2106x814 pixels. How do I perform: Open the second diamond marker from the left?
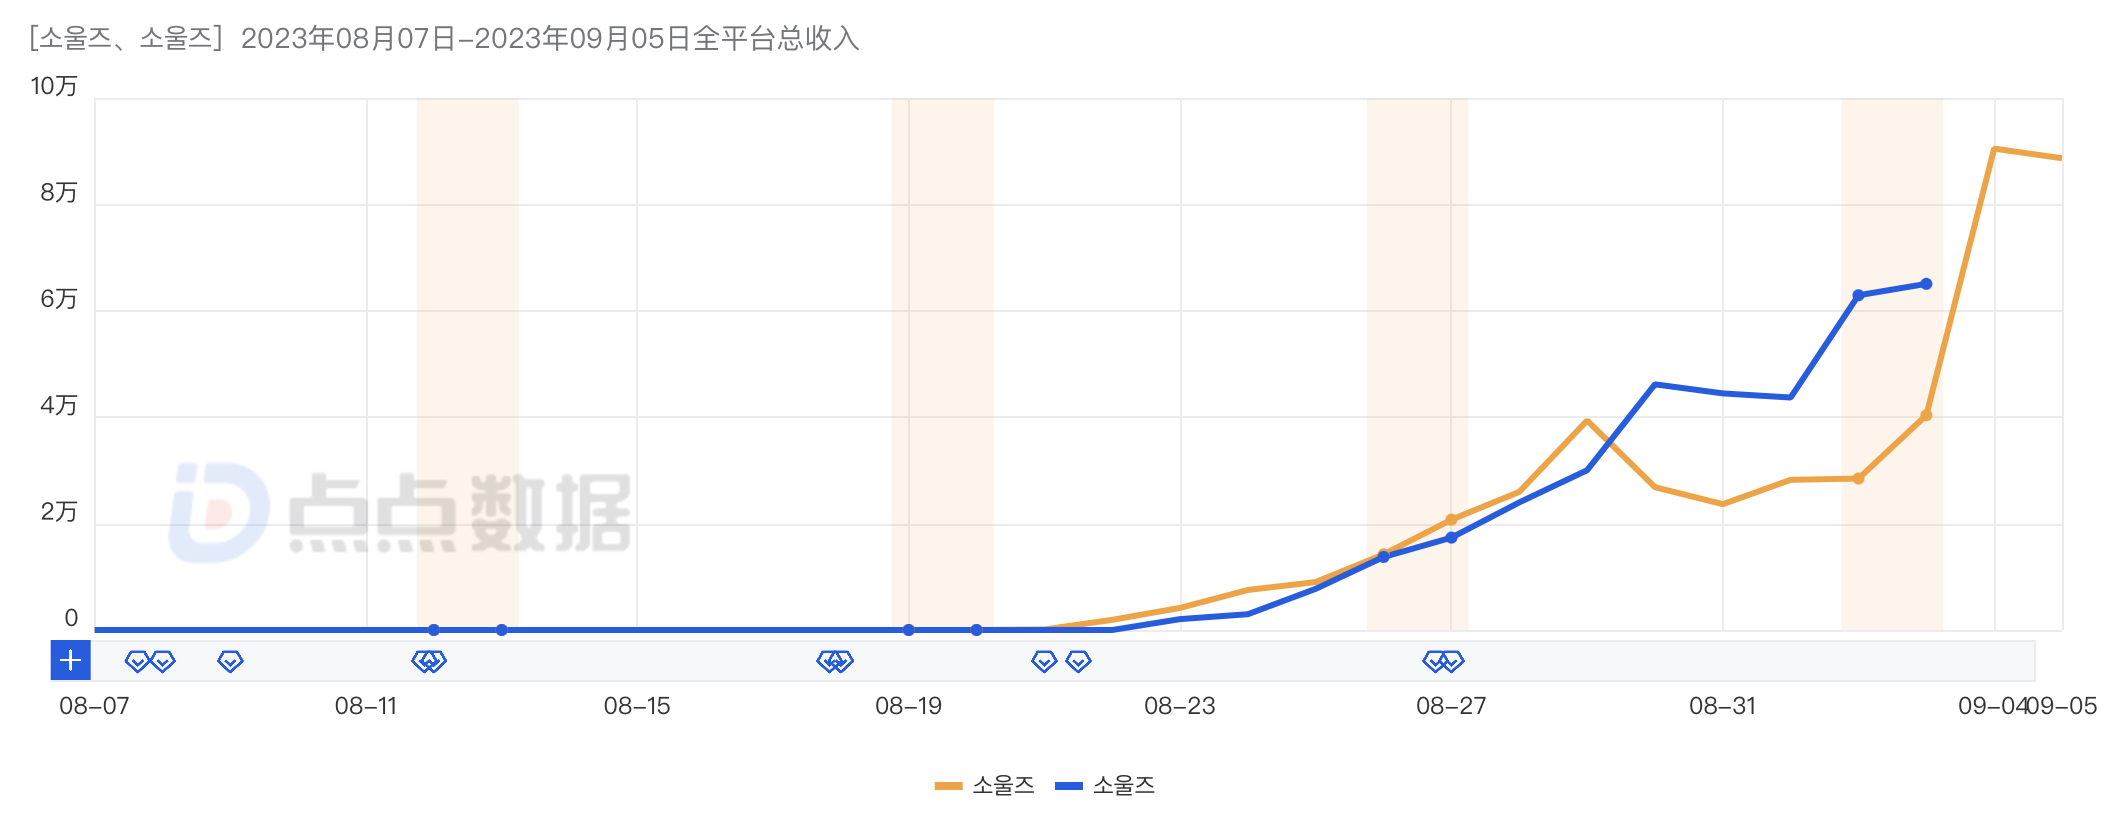pyautogui.click(x=162, y=661)
